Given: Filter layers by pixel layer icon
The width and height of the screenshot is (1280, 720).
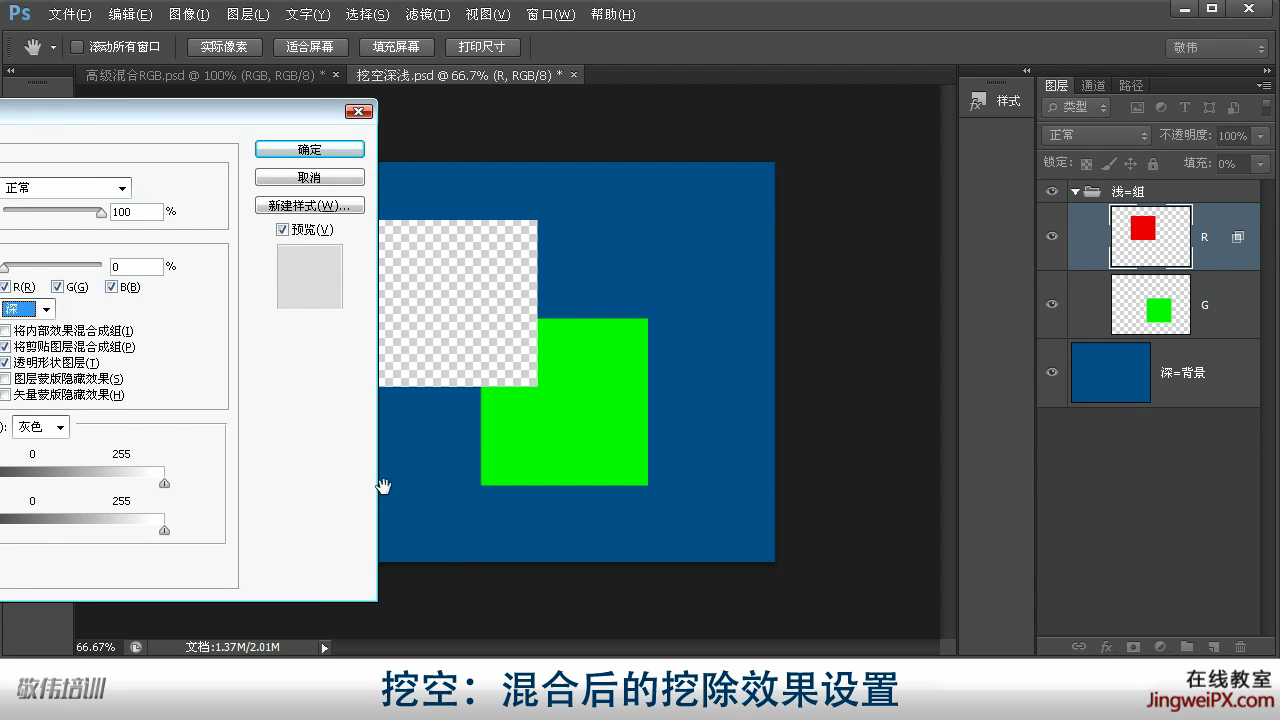Looking at the screenshot, I should click(x=1137, y=108).
